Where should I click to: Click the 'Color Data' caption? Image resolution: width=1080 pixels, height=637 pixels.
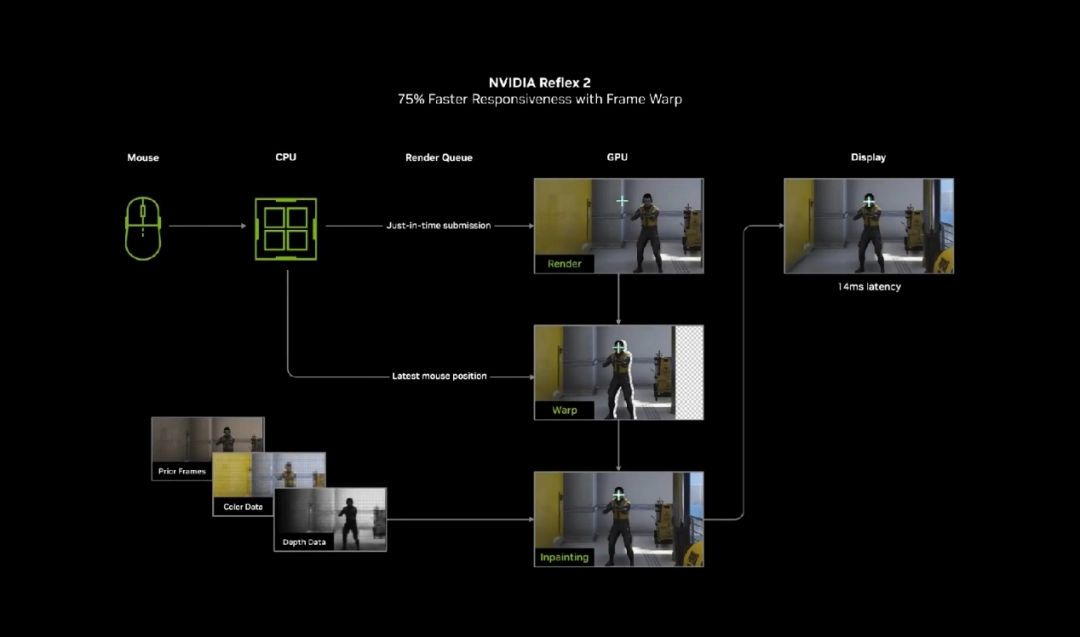click(x=242, y=507)
